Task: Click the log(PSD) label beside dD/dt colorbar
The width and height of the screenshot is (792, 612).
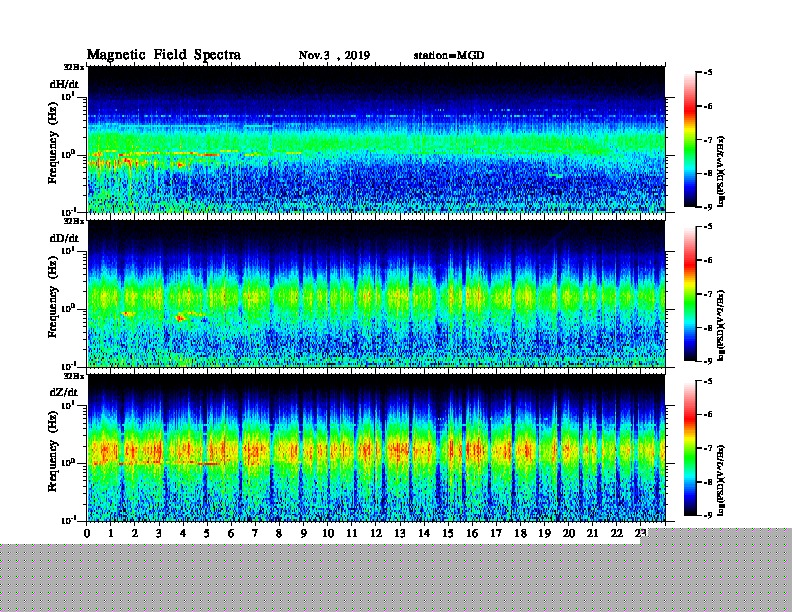Action: 721,326
